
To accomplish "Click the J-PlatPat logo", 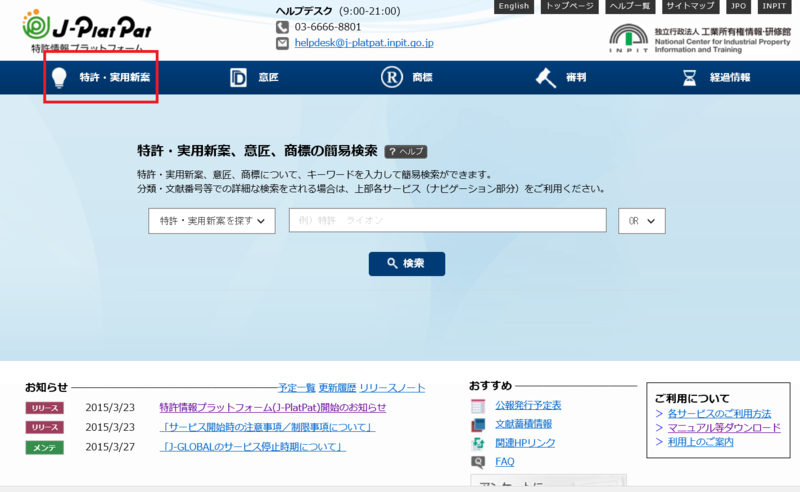I will click(x=87, y=28).
